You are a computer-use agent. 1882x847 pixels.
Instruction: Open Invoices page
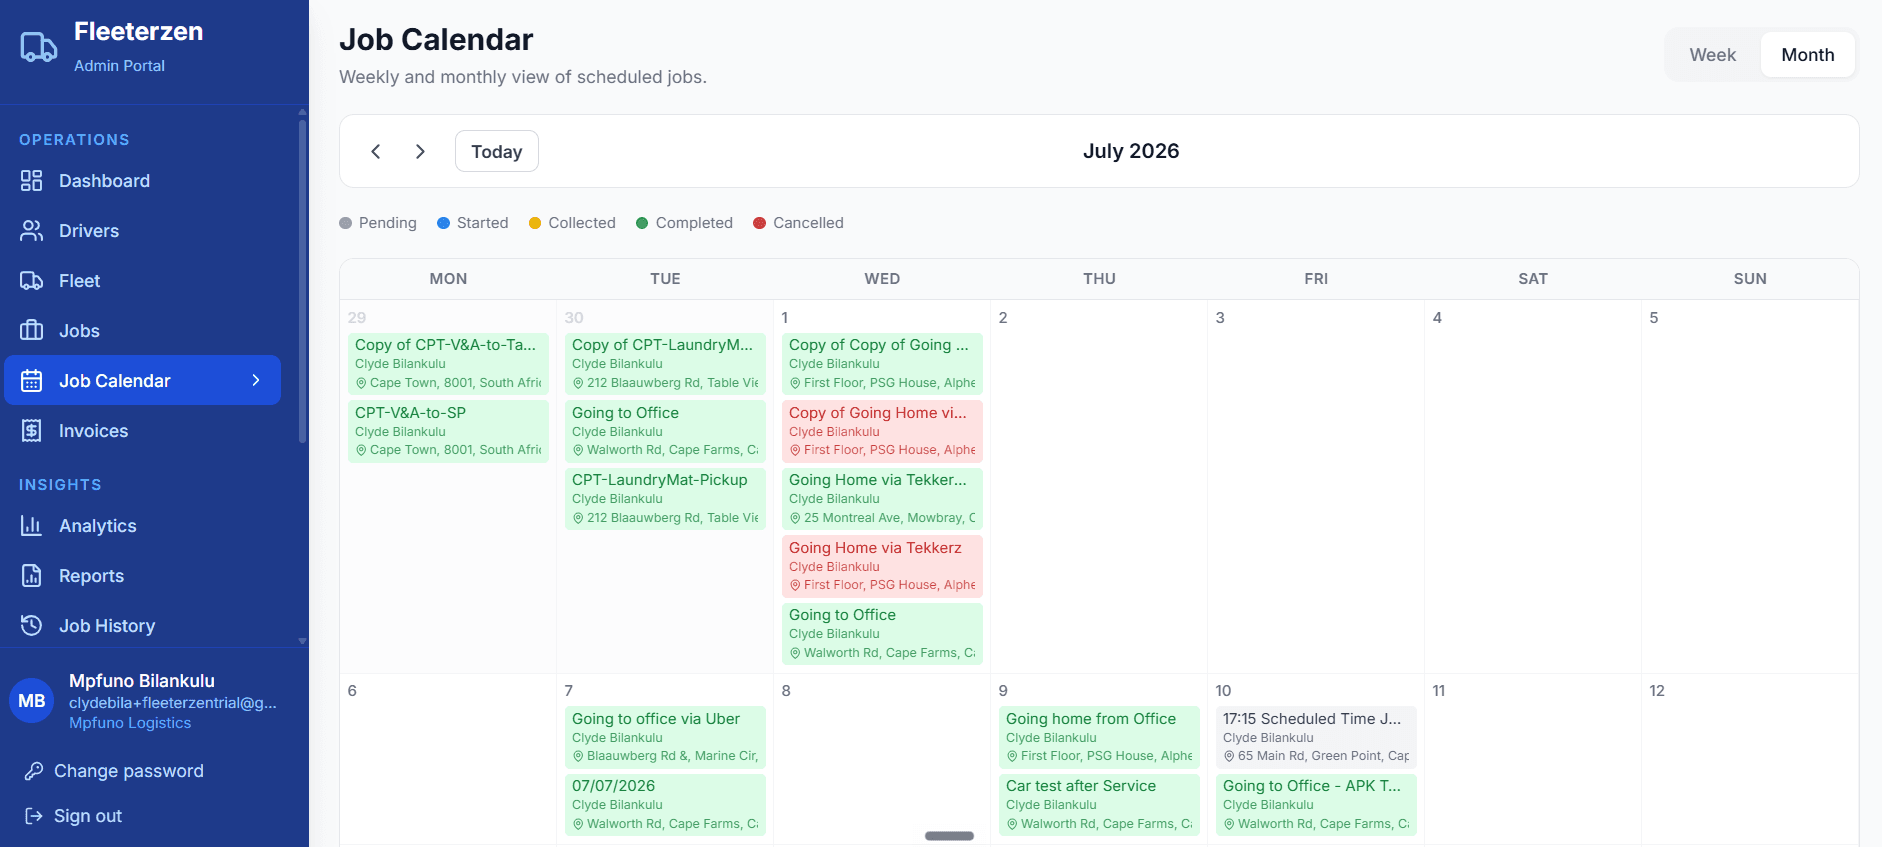(x=142, y=431)
